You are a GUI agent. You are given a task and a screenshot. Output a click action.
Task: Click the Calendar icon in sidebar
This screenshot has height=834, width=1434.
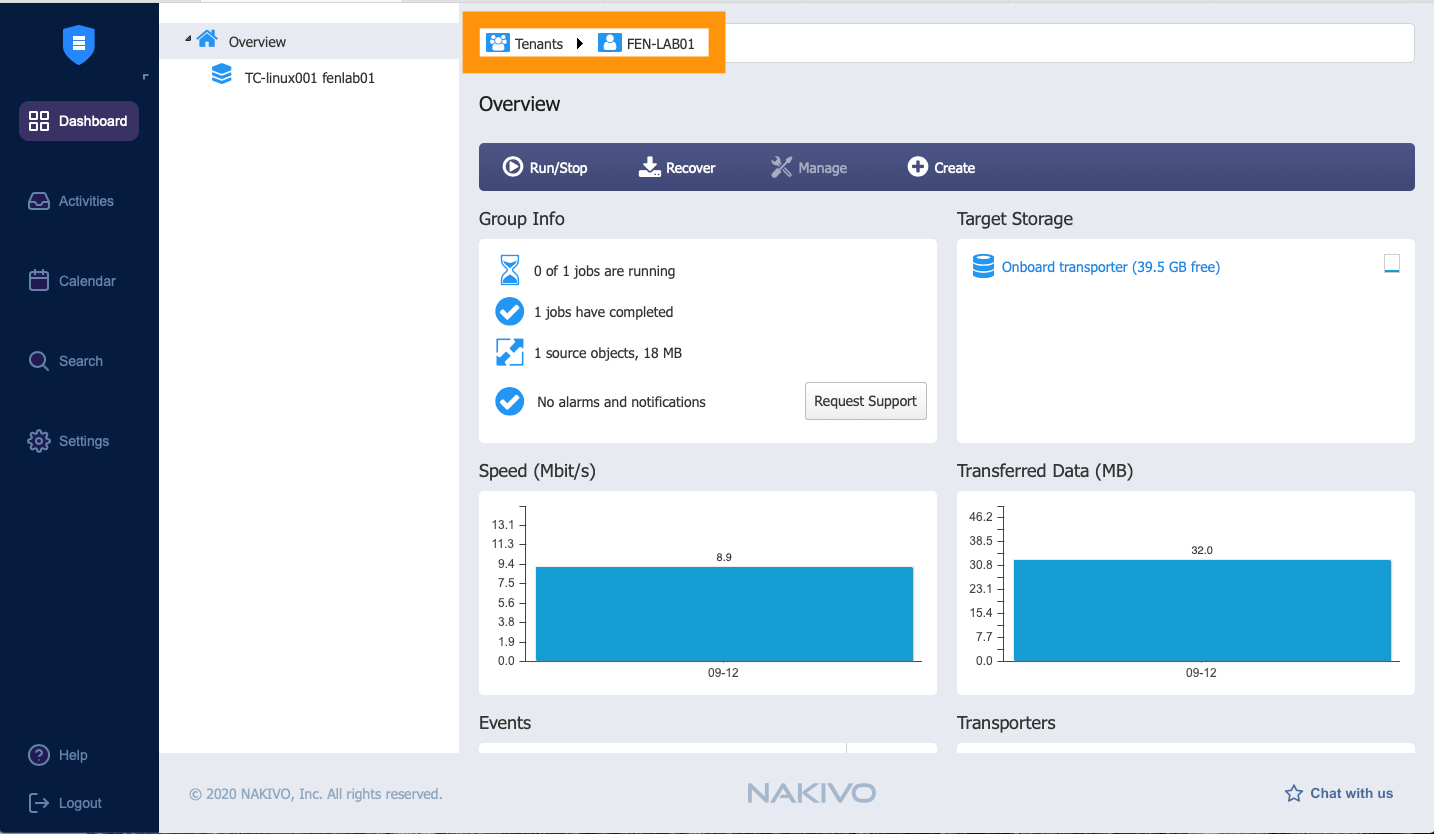(x=39, y=281)
